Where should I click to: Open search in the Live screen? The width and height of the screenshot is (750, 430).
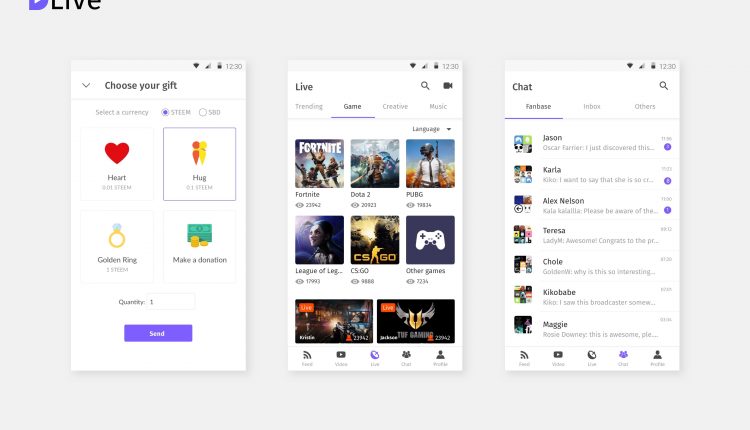coord(425,86)
